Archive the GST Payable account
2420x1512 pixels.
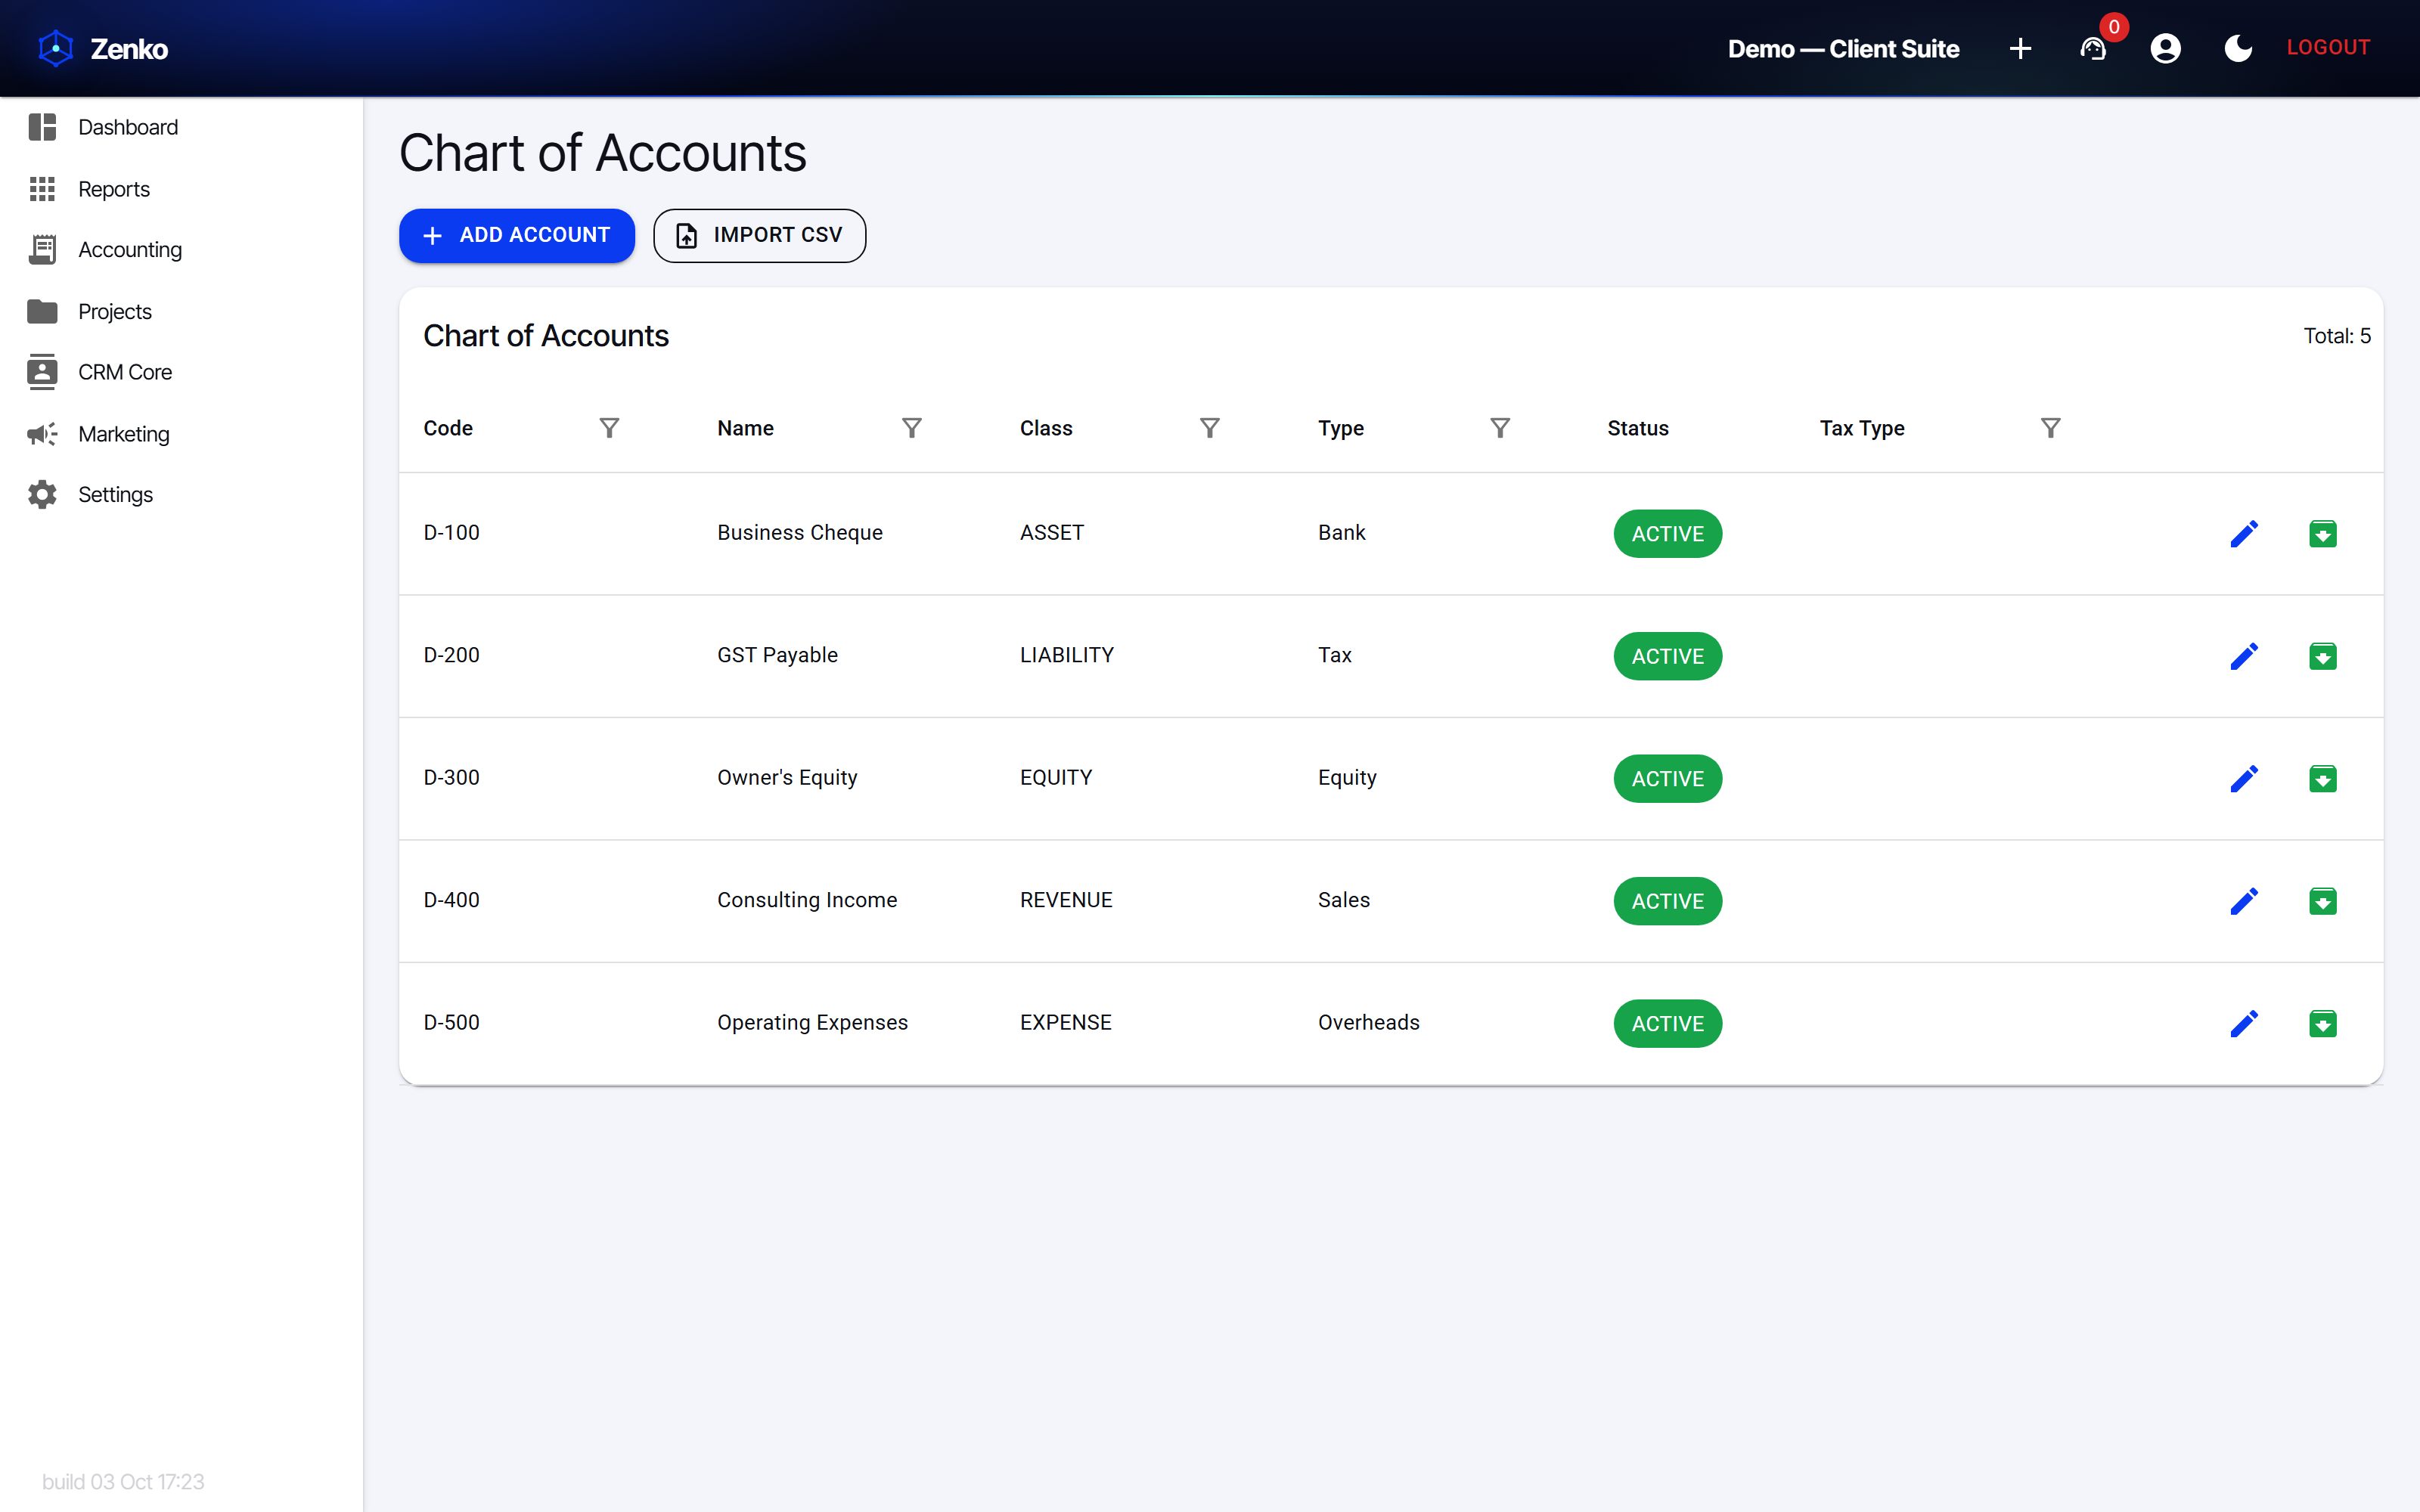click(x=2323, y=656)
